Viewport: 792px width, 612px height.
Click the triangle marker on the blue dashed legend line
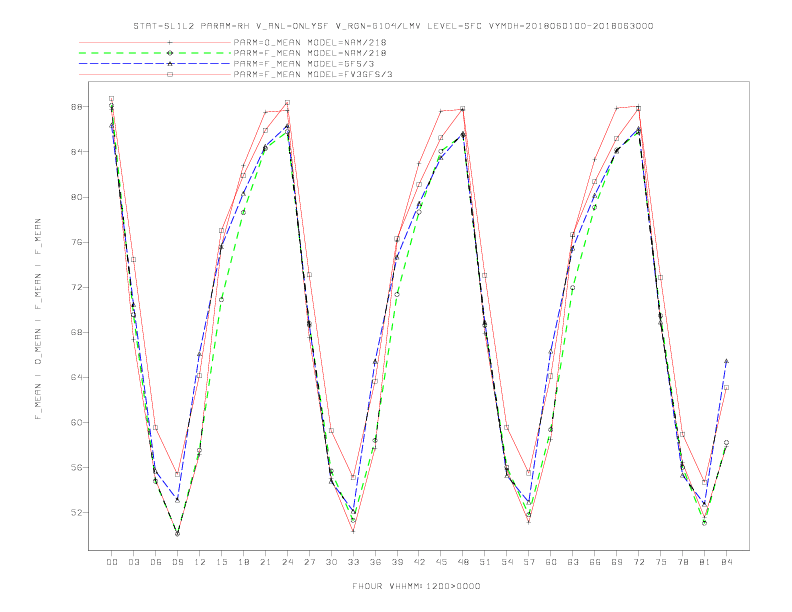point(170,64)
